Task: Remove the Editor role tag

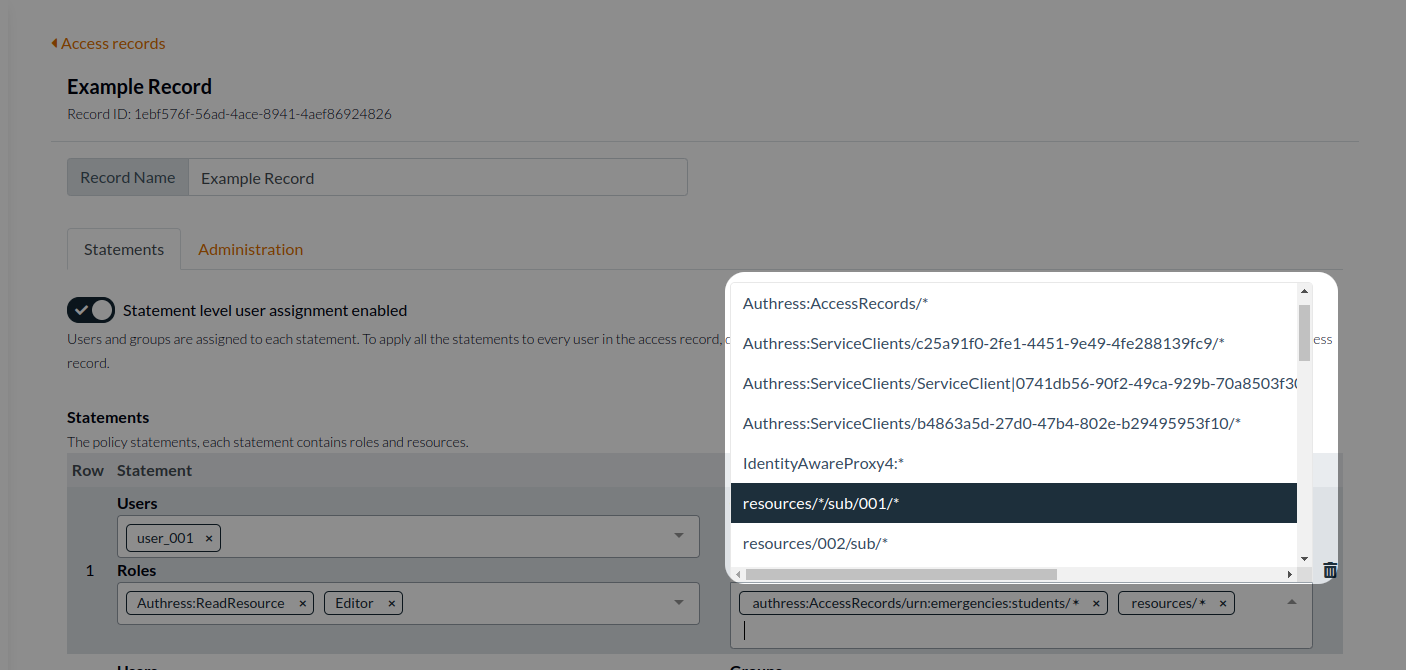Action: (x=391, y=602)
